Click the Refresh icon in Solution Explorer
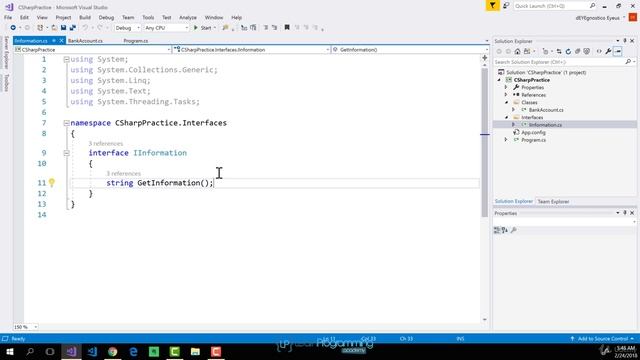The height and width of the screenshot is (360, 640). [x=568, y=51]
